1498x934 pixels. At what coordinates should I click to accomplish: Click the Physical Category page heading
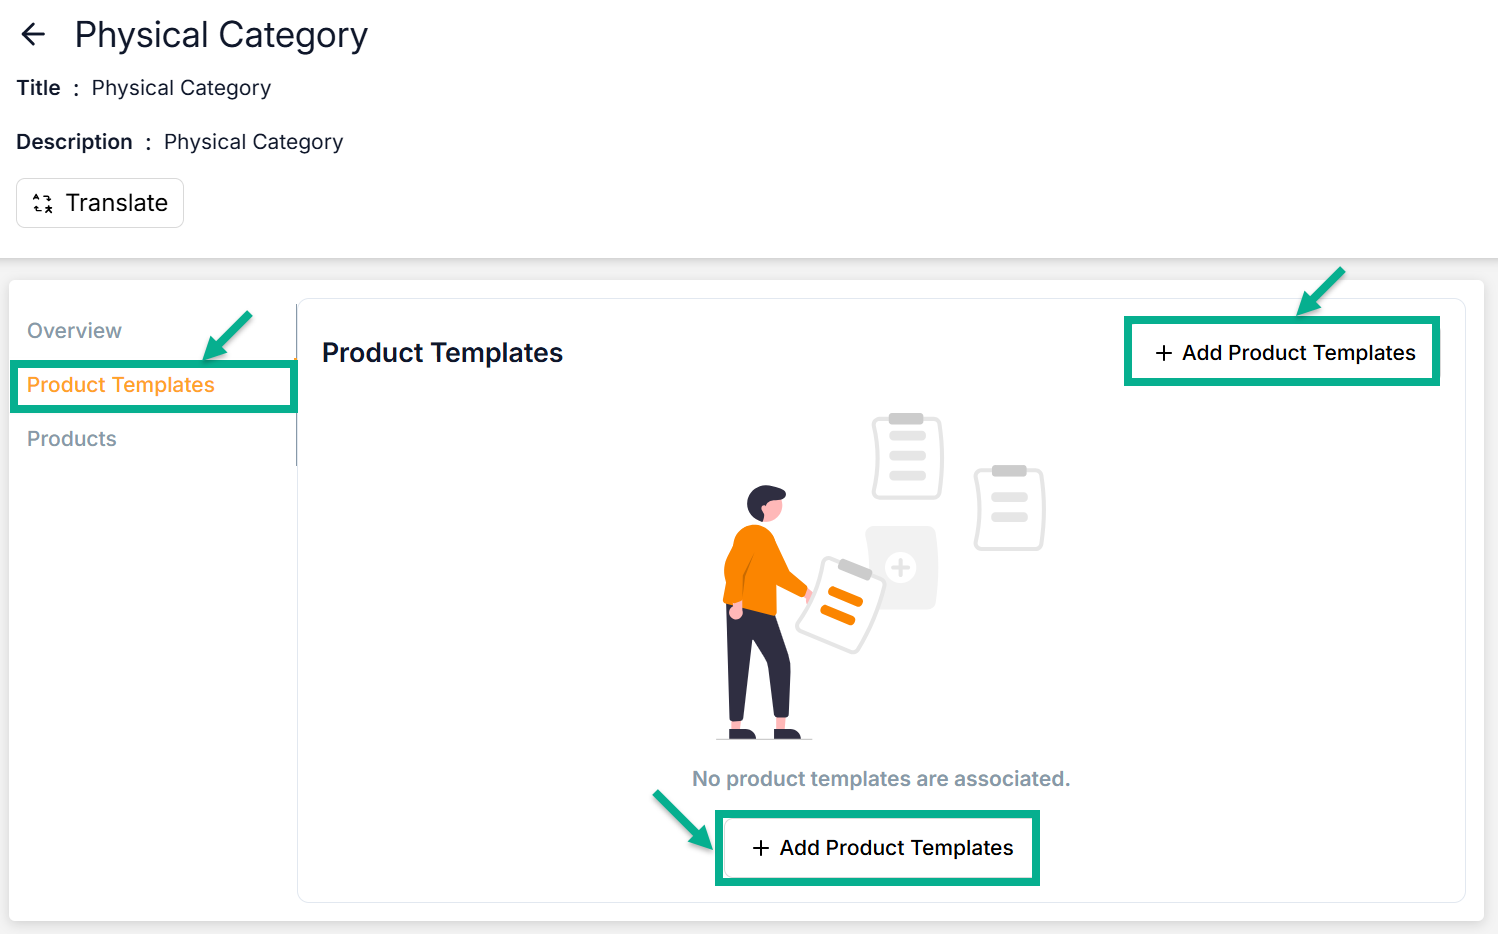[x=221, y=35]
